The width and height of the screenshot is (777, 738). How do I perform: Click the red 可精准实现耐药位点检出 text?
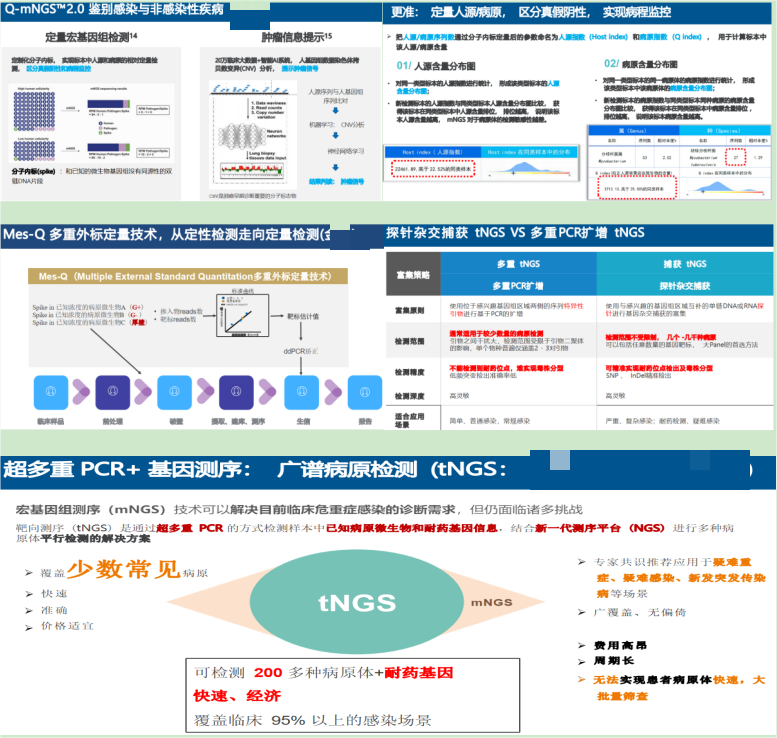point(659,368)
